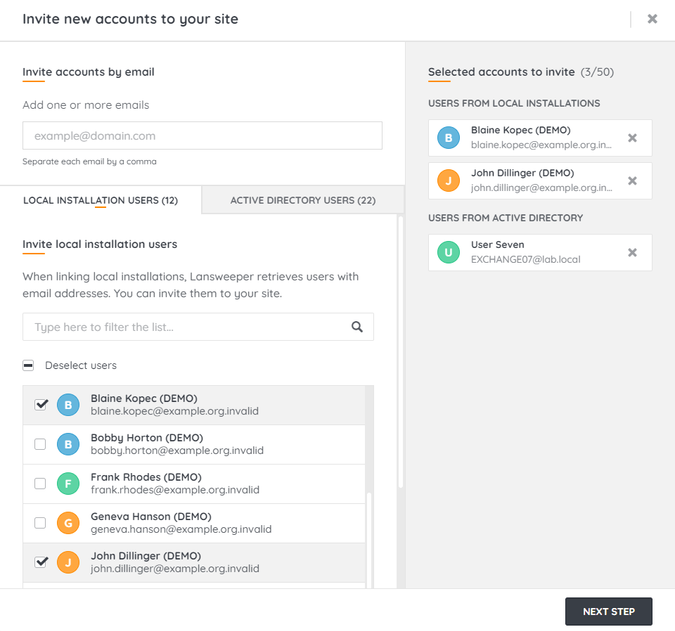Click Bobby Horton's blue avatar icon
Viewport: 675px width, 631px height.
(68, 444)
